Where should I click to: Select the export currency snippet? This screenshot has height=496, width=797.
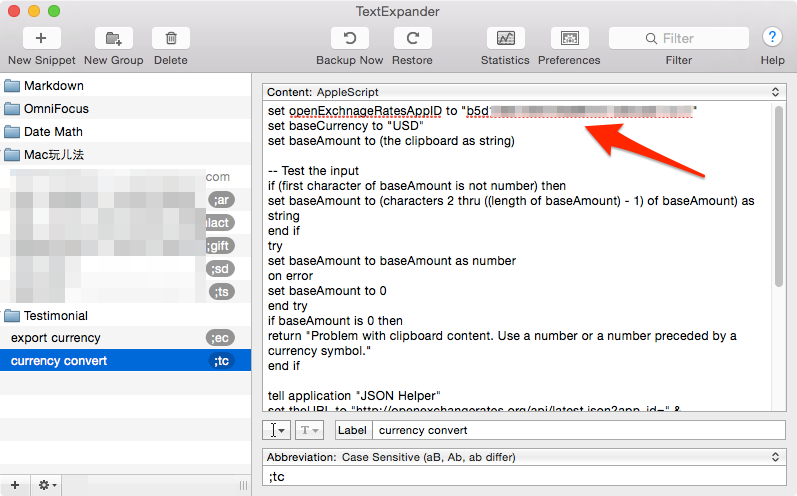pos(126,338)
